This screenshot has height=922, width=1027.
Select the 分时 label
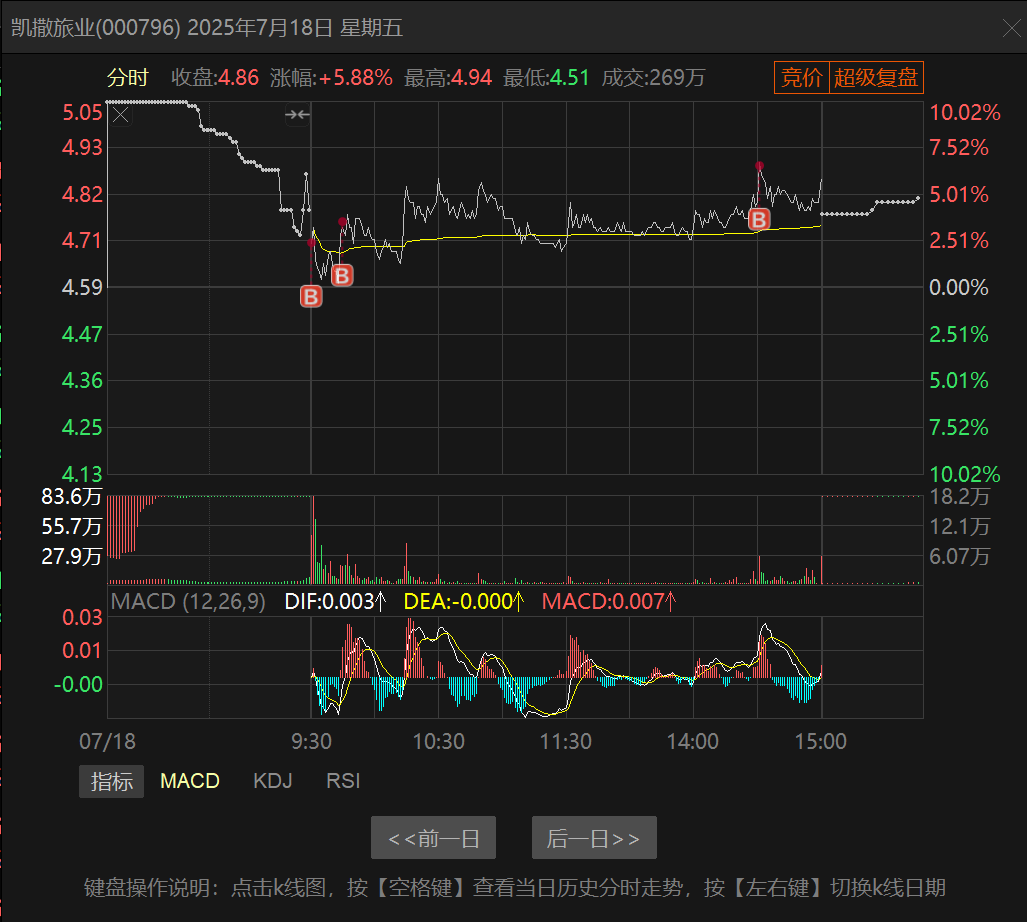pyautogui.click(x=128, y=78)
